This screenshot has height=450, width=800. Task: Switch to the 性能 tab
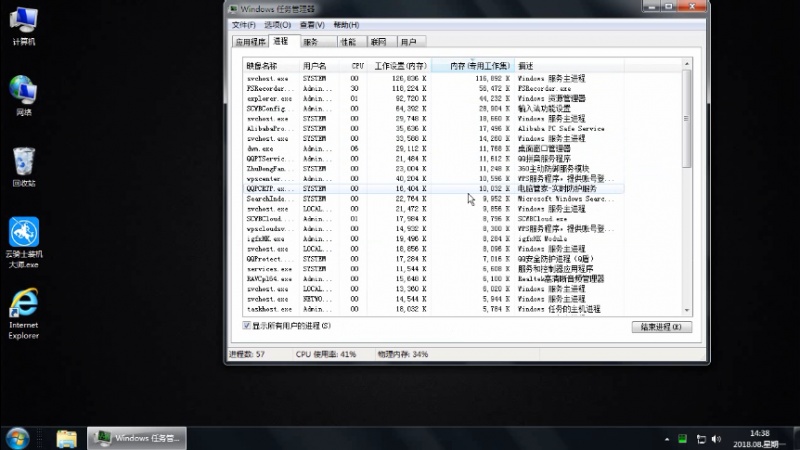point(352,42)
